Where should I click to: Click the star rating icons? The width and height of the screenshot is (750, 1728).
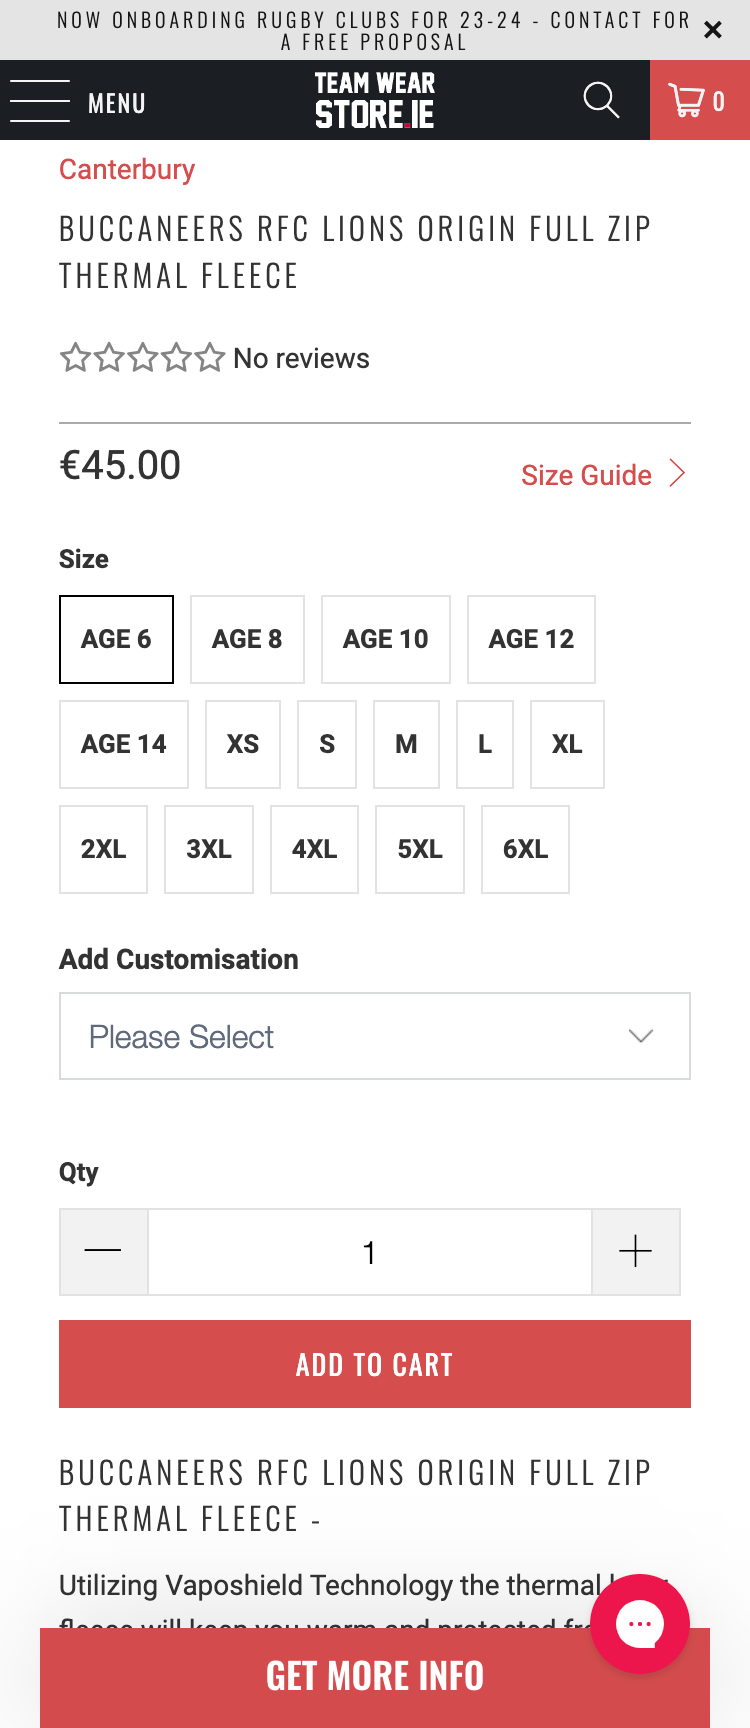coord(142,358)
